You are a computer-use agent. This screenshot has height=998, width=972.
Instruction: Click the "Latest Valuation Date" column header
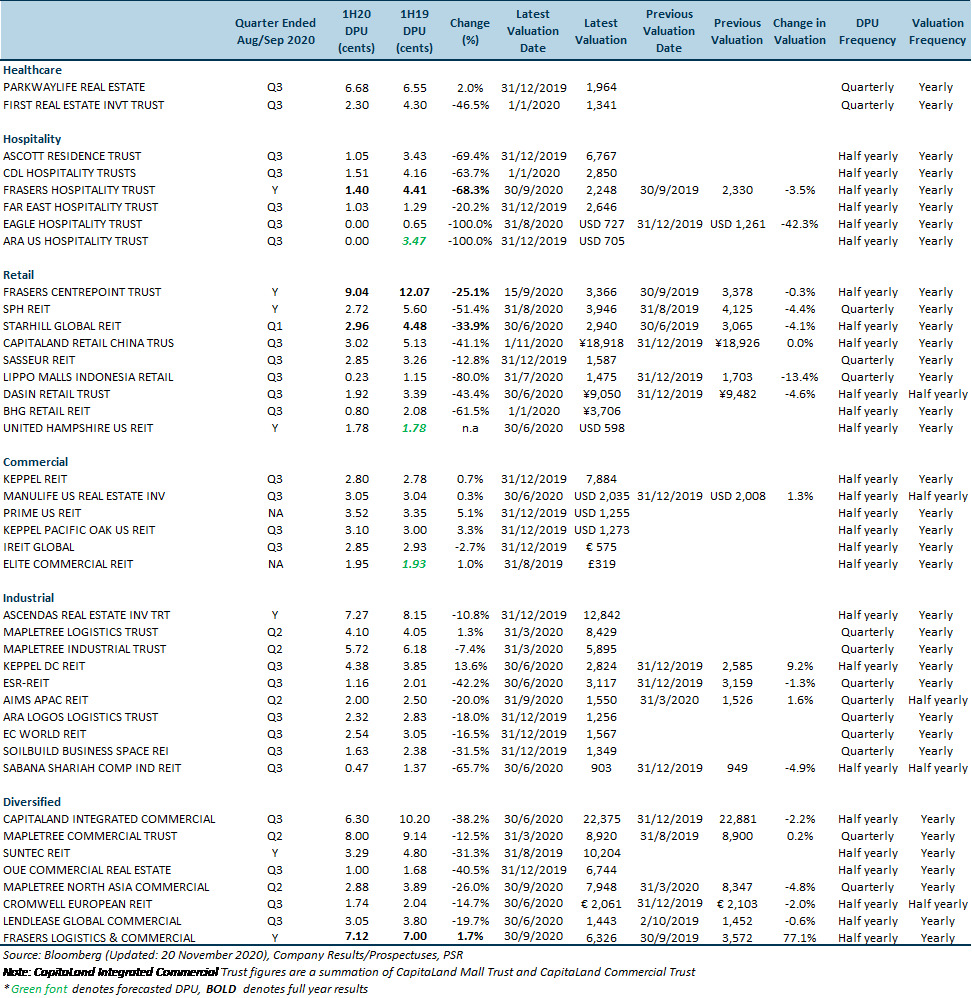point(533,31)
